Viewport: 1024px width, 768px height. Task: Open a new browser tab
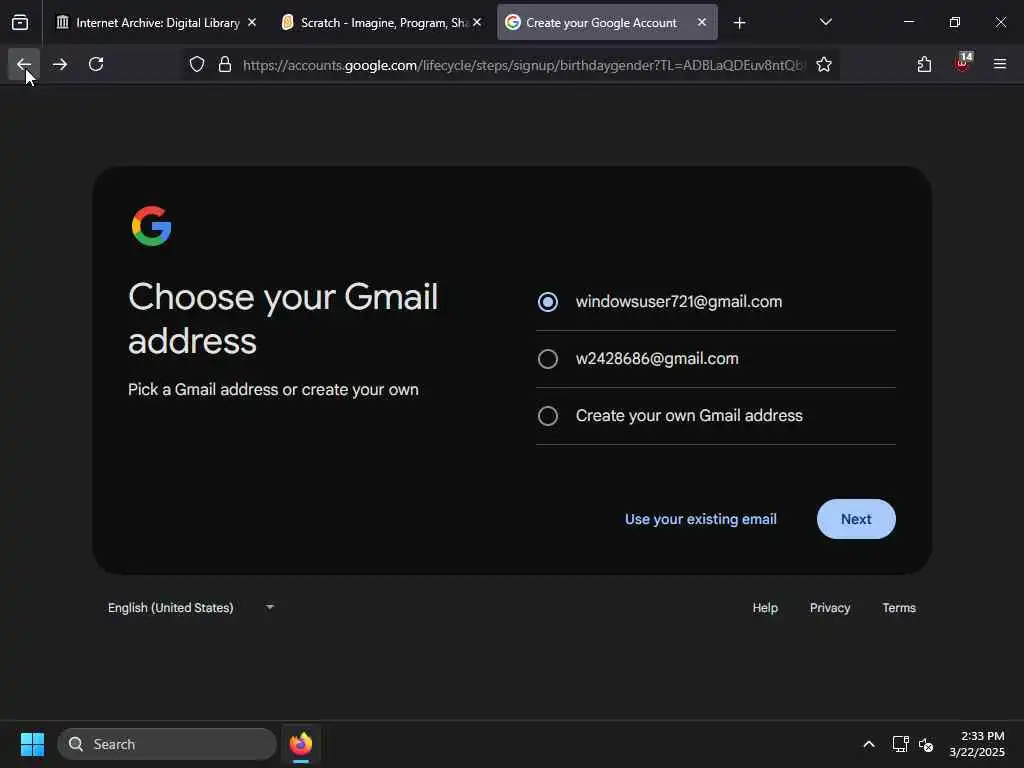pyautogui.click(x=739, y=23)
